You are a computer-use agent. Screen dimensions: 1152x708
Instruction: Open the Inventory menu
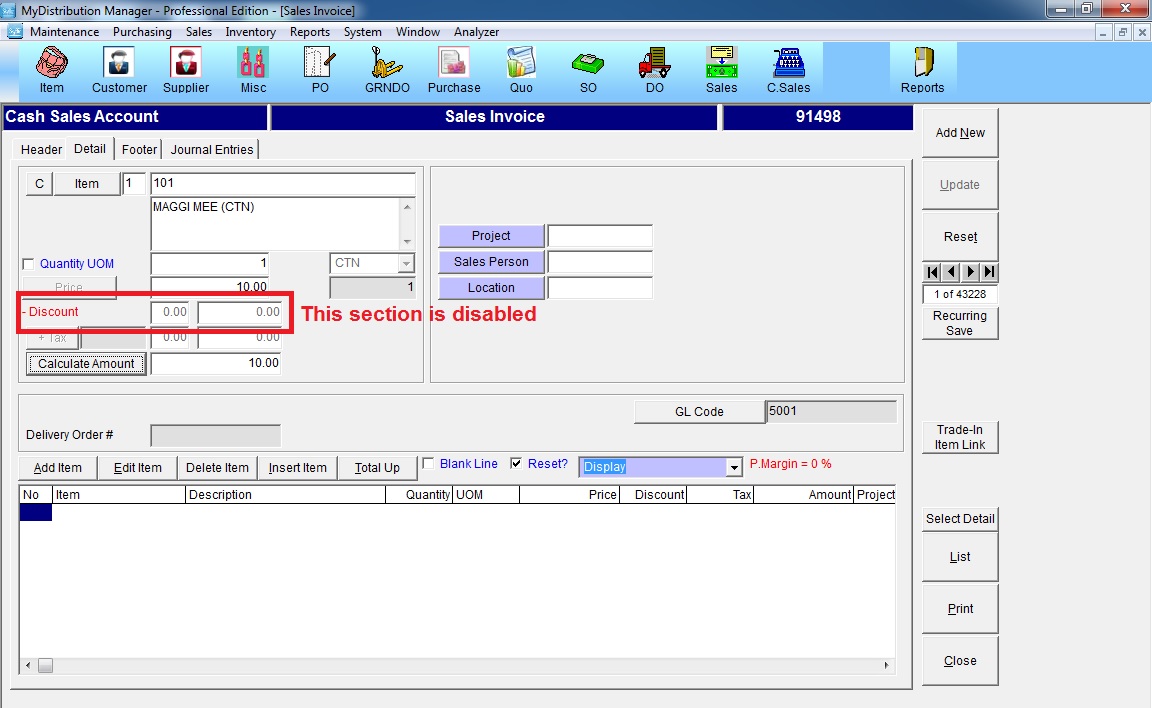[x=250, y=32]
